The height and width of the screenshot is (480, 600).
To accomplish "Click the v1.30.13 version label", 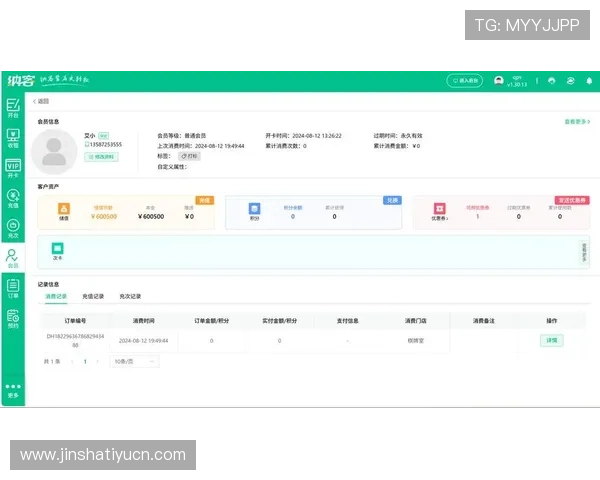I will pos(517,85).
